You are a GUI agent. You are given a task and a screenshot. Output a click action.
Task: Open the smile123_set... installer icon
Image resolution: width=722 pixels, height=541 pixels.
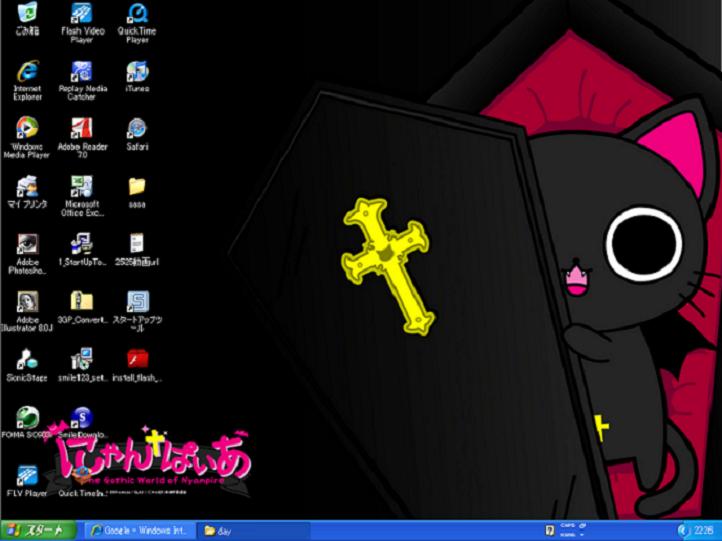click(x=82, y=365)
